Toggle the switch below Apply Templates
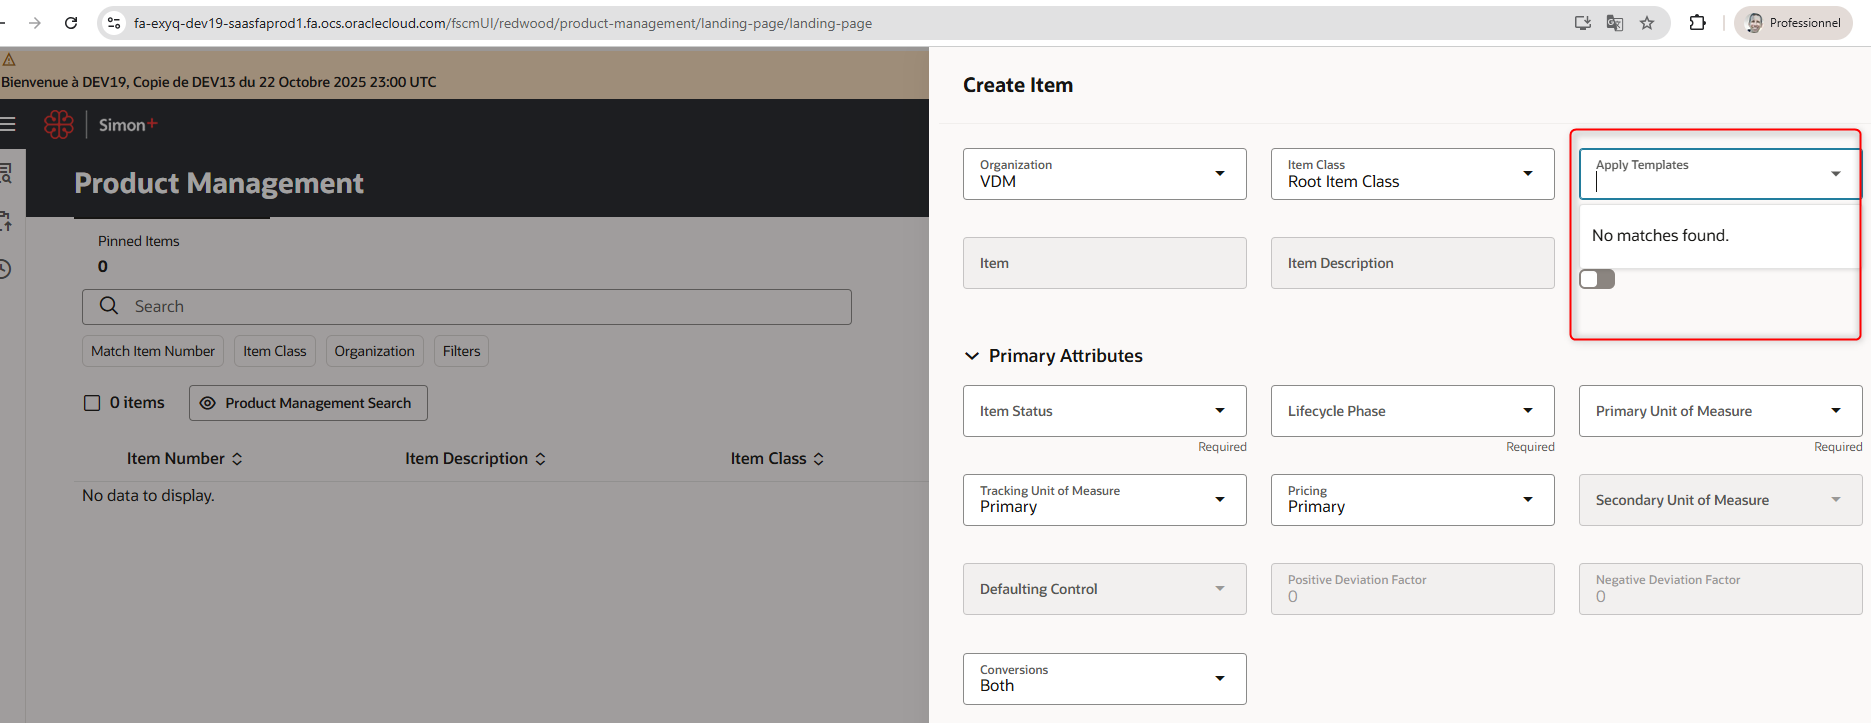This screenshot has height=723, width=1871. [x=1597, y=279]
